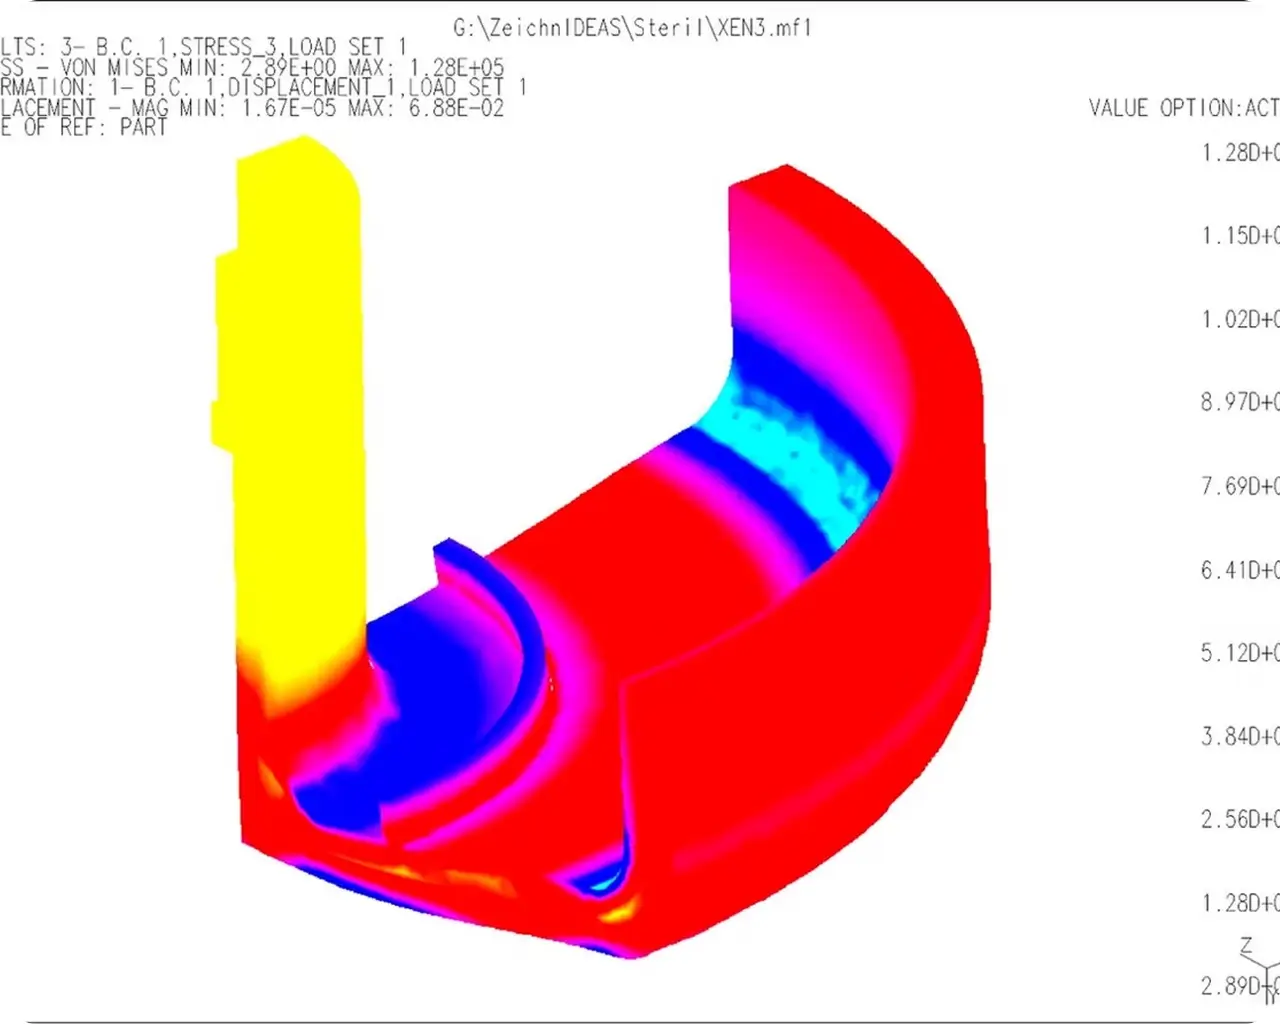Select the STRESS_3, LOAD SET 1 results line

pos(204,47)
